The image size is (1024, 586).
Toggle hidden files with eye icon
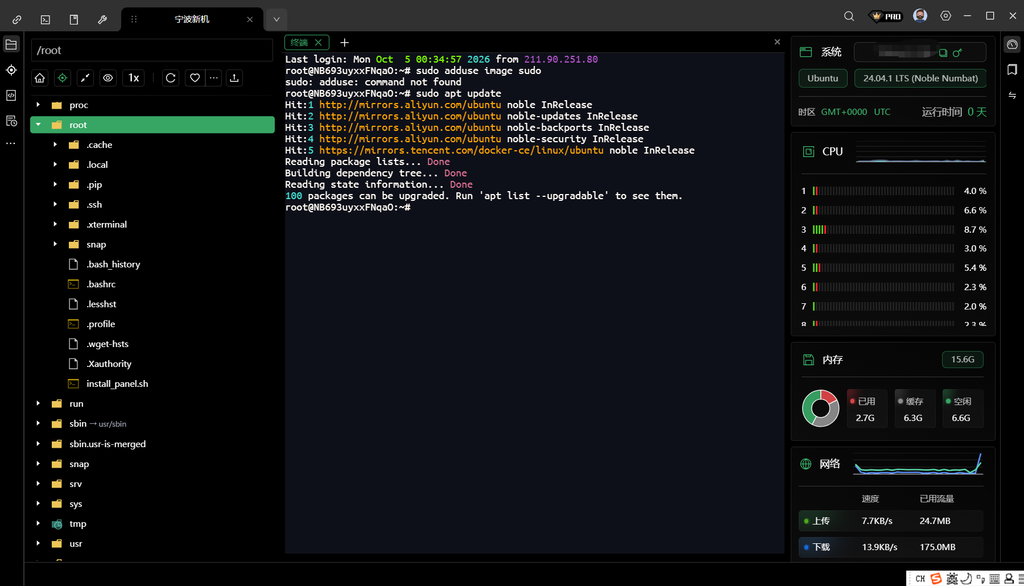108,78
